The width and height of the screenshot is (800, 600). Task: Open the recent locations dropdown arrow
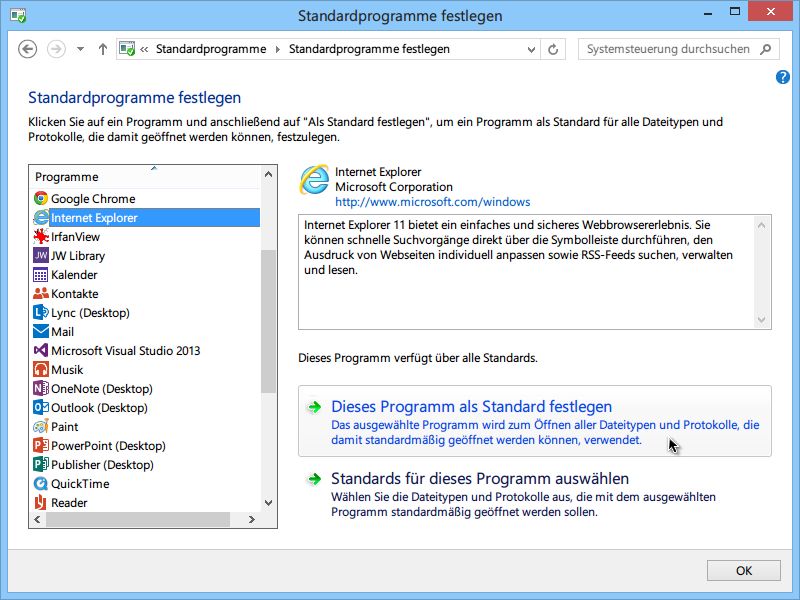(x=80, y=49)
